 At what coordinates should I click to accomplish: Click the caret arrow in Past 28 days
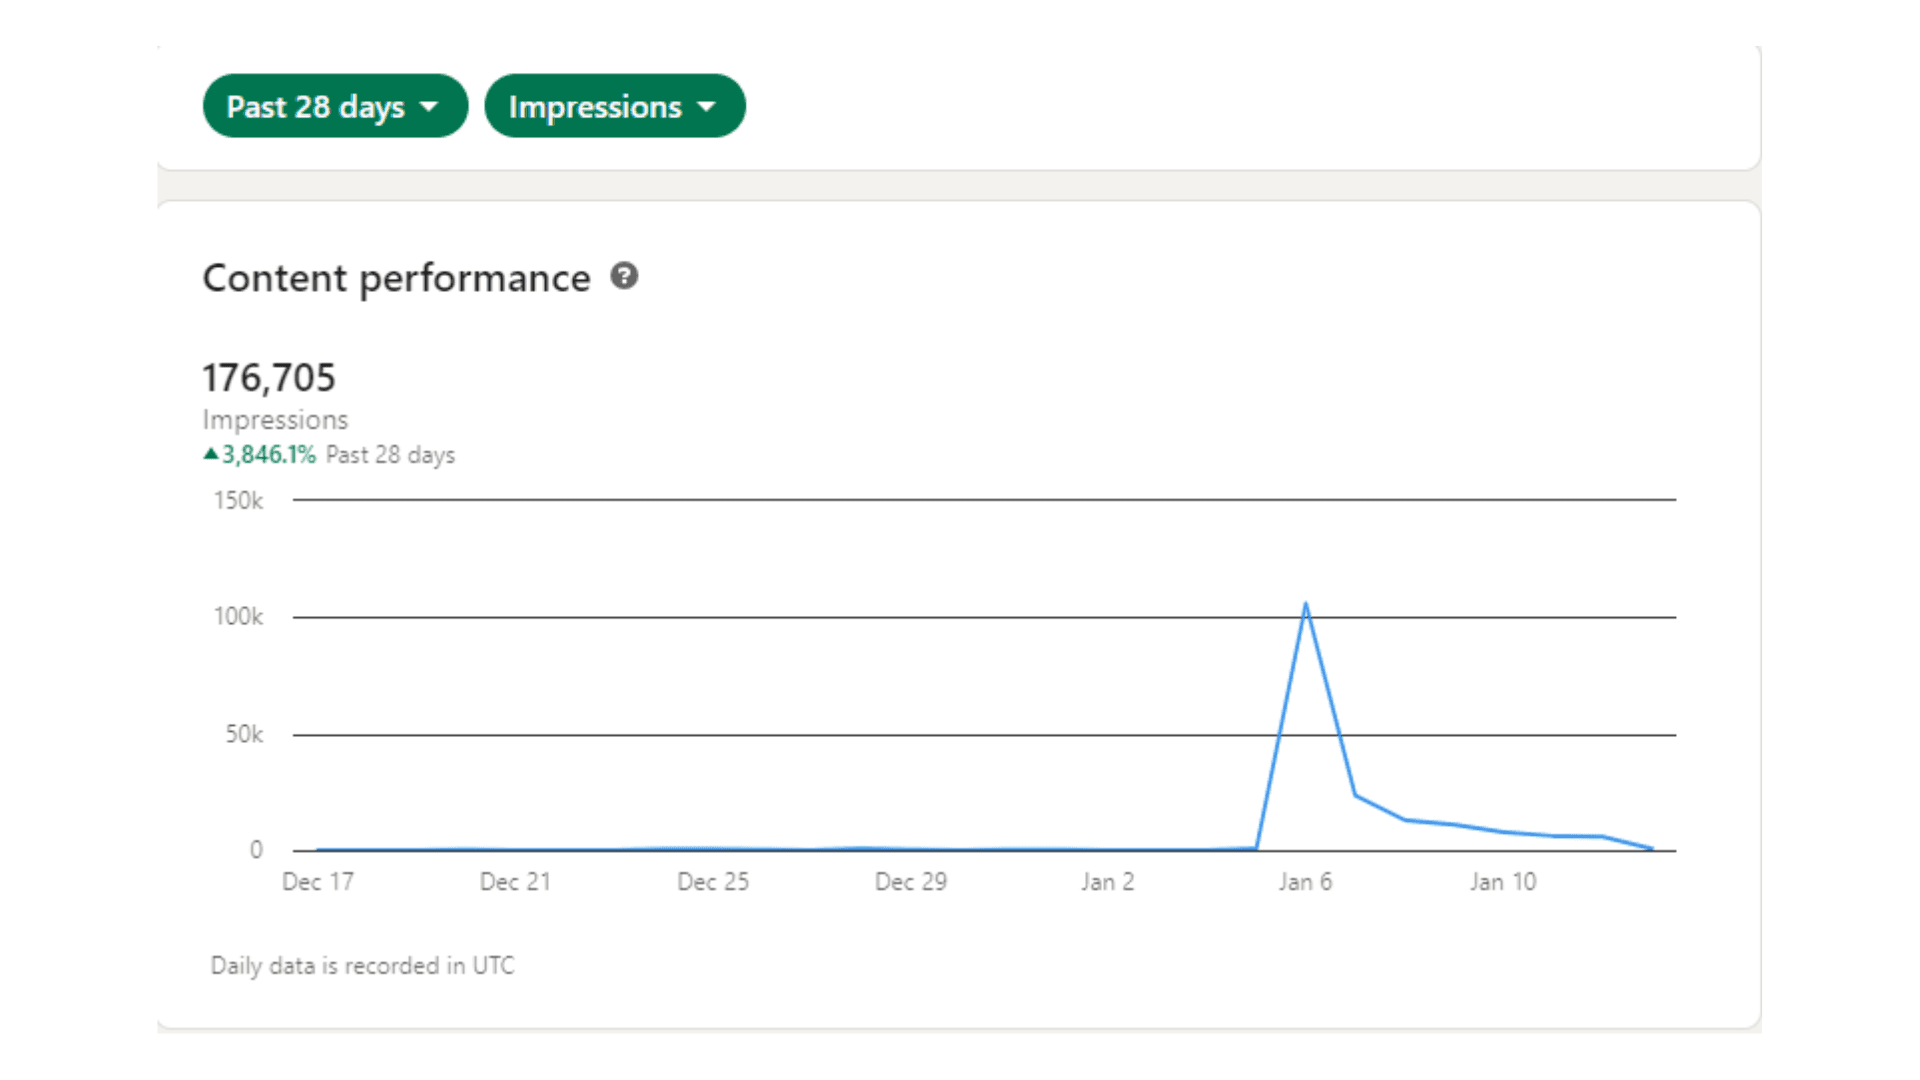pyautogui.click(x=430, y=106)
